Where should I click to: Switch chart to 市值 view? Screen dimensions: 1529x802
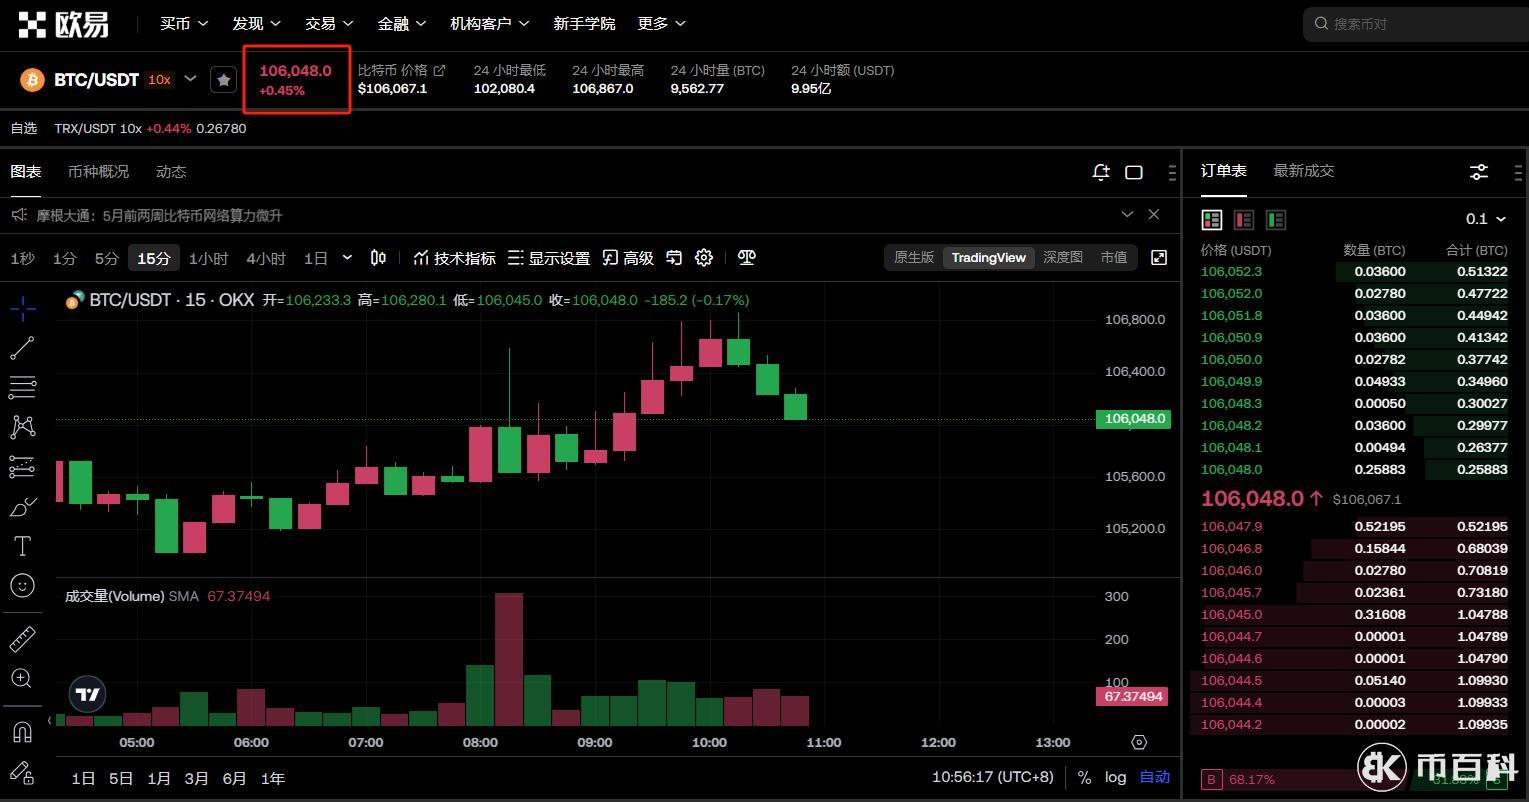(1114, 257)
